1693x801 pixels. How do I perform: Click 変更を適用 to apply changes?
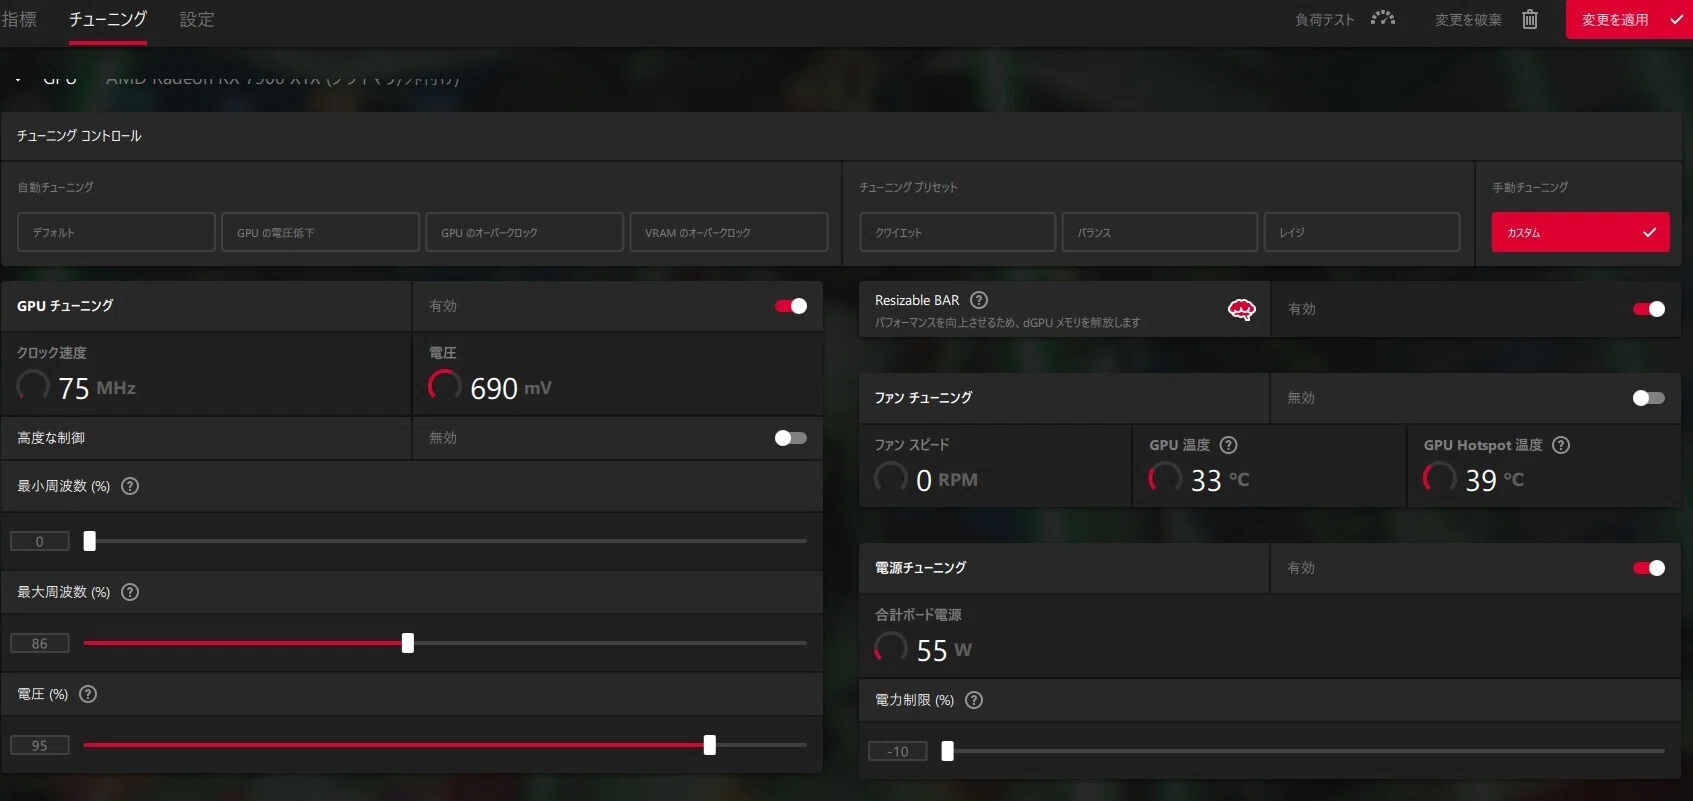[x=1629, y=19]
